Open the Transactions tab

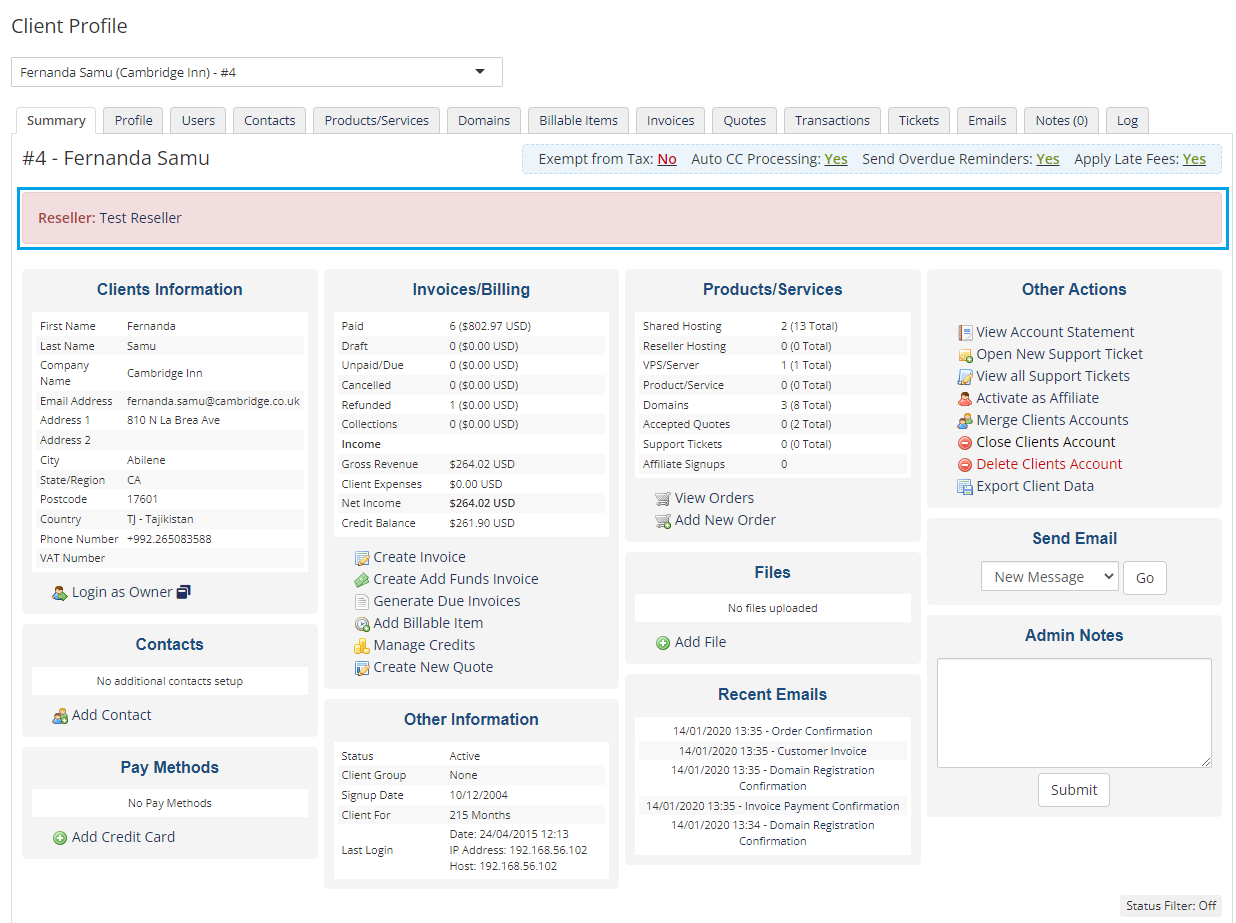[x=833, y=120]
